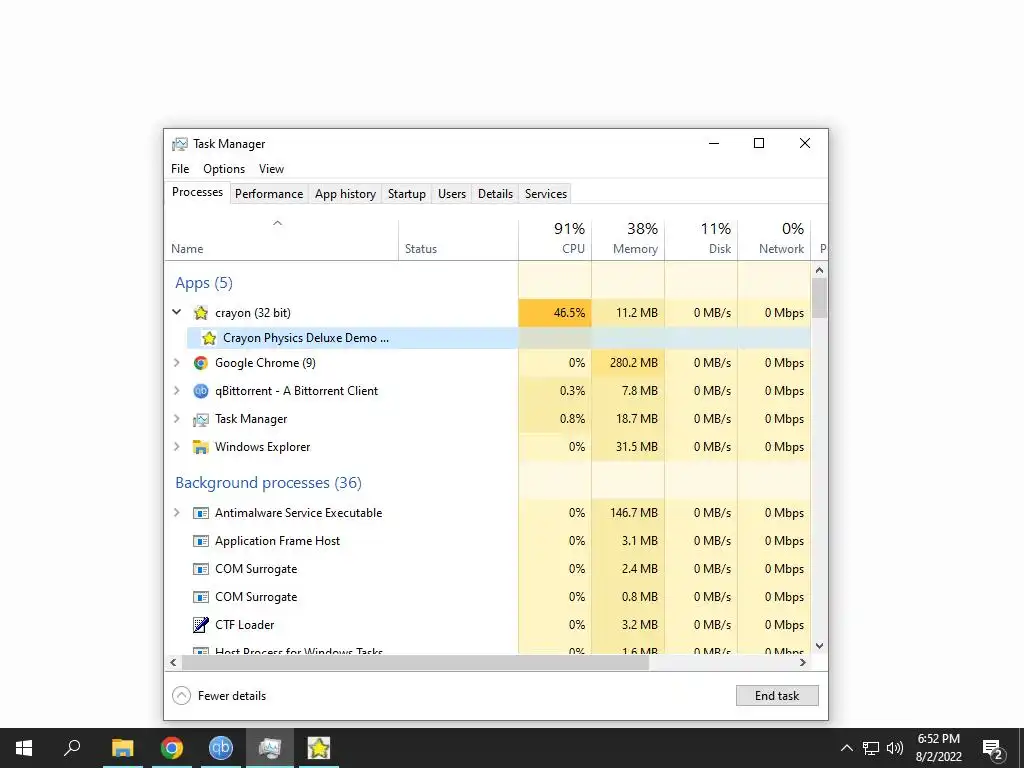The height and width of the screenshot is (768, 1024).
Task: Click the volume speaker tray icon
Action: pyautogui.click(x=894, y=748)
